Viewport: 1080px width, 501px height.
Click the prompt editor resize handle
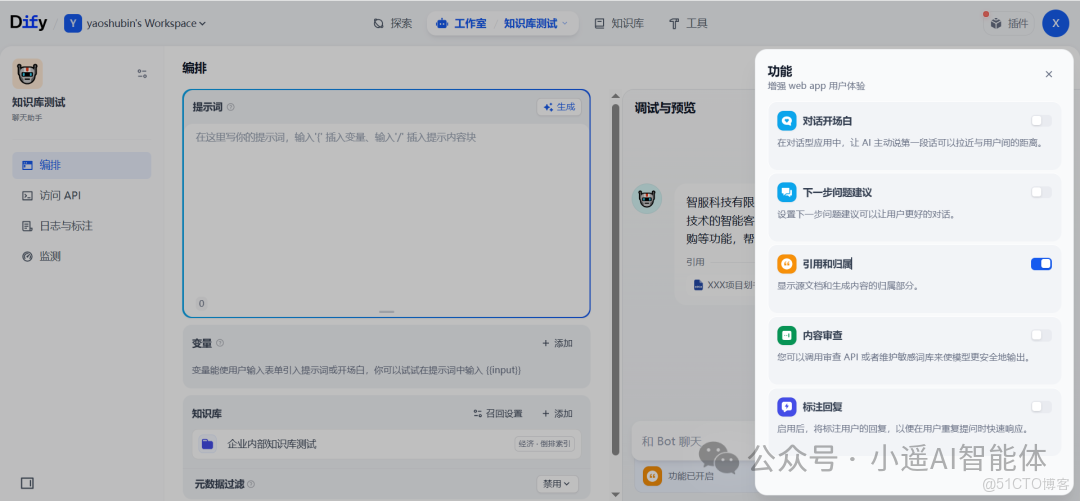[x=386, y=311]
